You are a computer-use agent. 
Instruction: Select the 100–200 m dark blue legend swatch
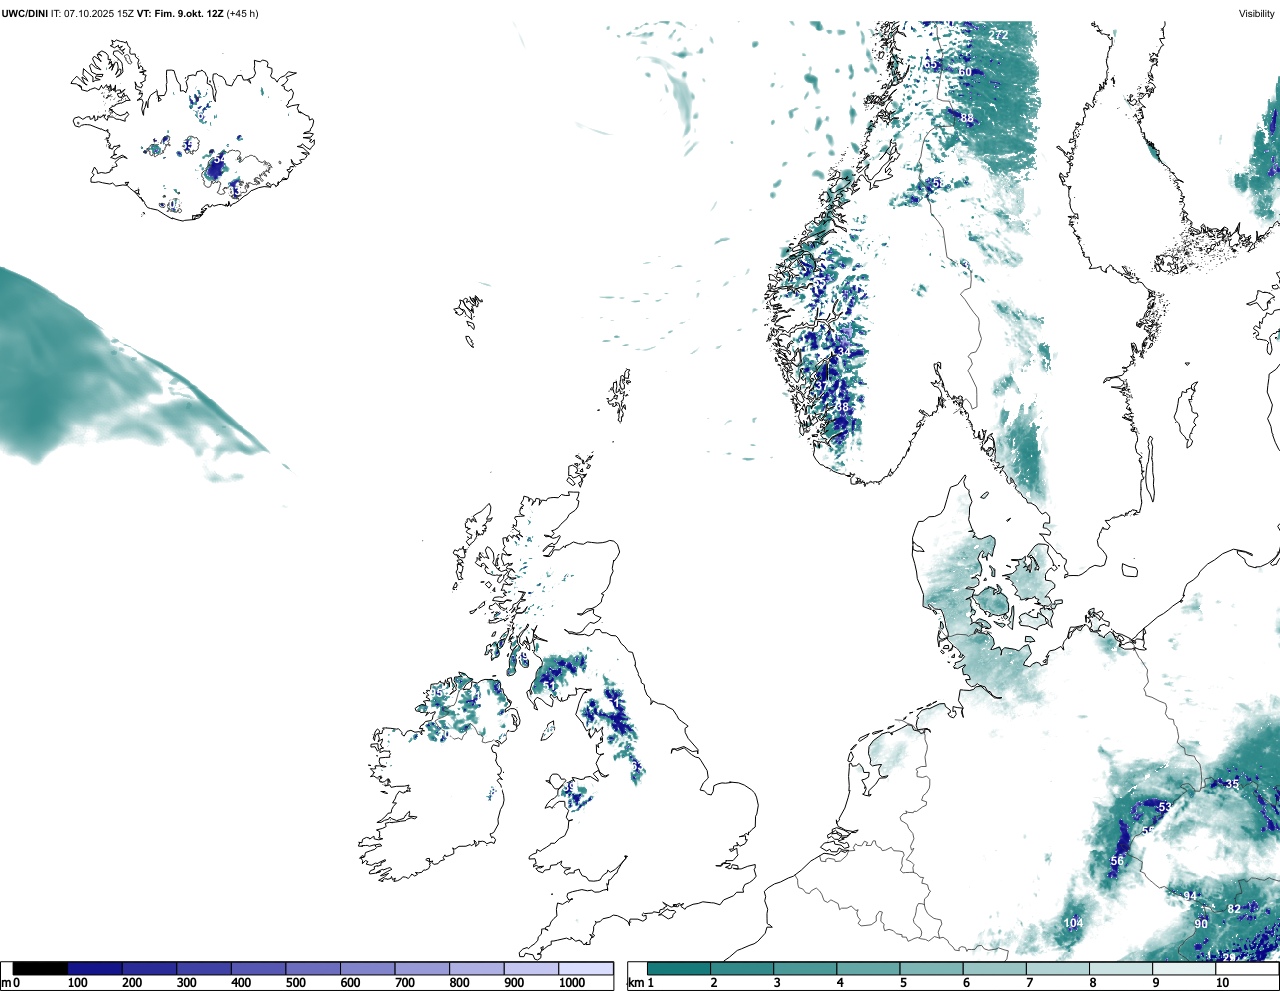coord(95,968)
